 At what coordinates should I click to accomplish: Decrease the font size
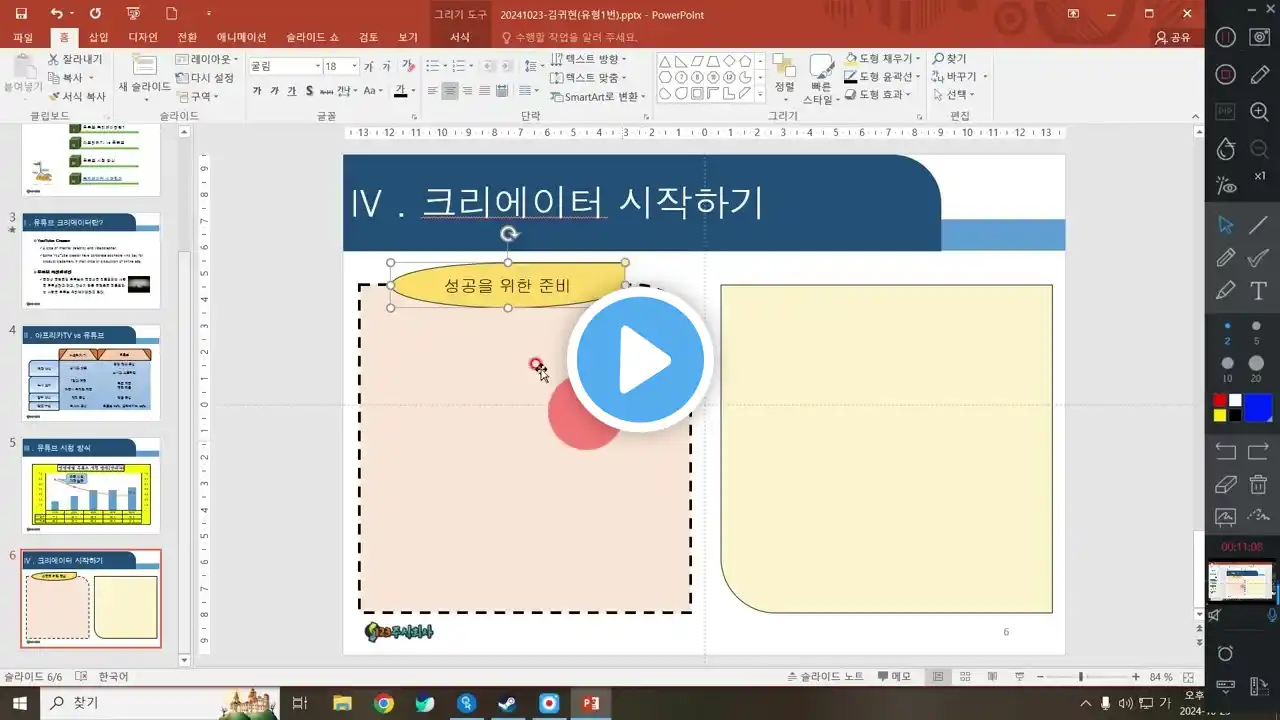[x=386, y=66]
